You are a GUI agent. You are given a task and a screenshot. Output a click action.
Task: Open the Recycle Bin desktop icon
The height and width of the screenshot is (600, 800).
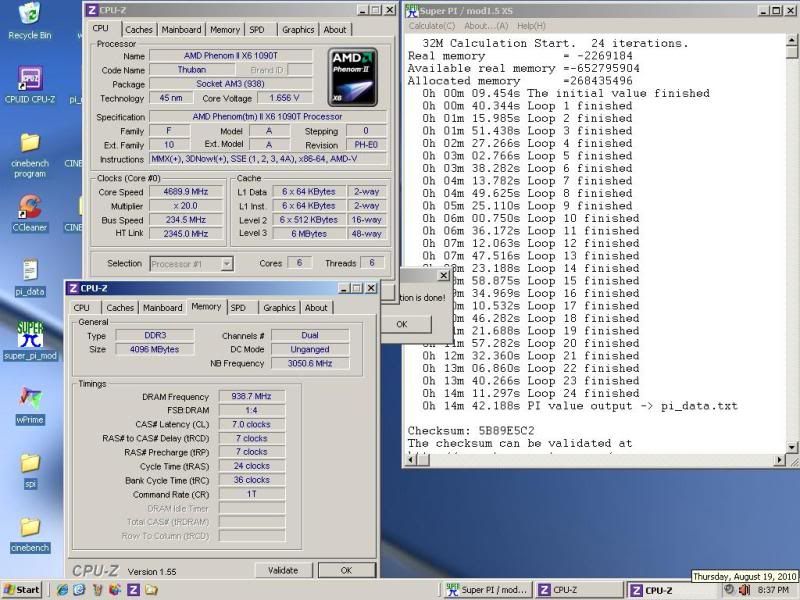tap(30, 20)
